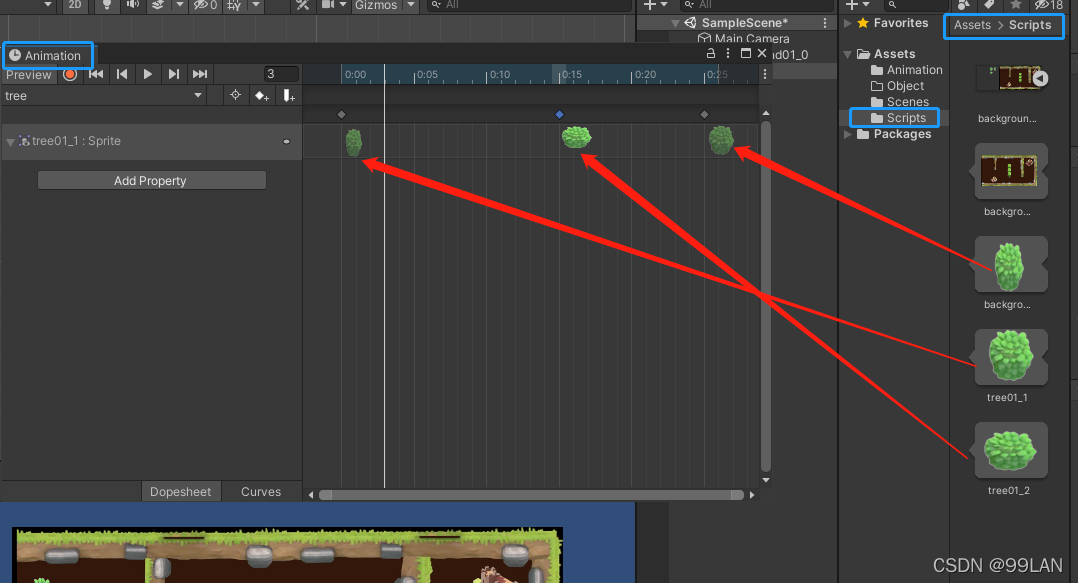This screenshot has width=1078, height=583.
Task: Enable keyframe recording red button
Action: click(x=69, y=74)
